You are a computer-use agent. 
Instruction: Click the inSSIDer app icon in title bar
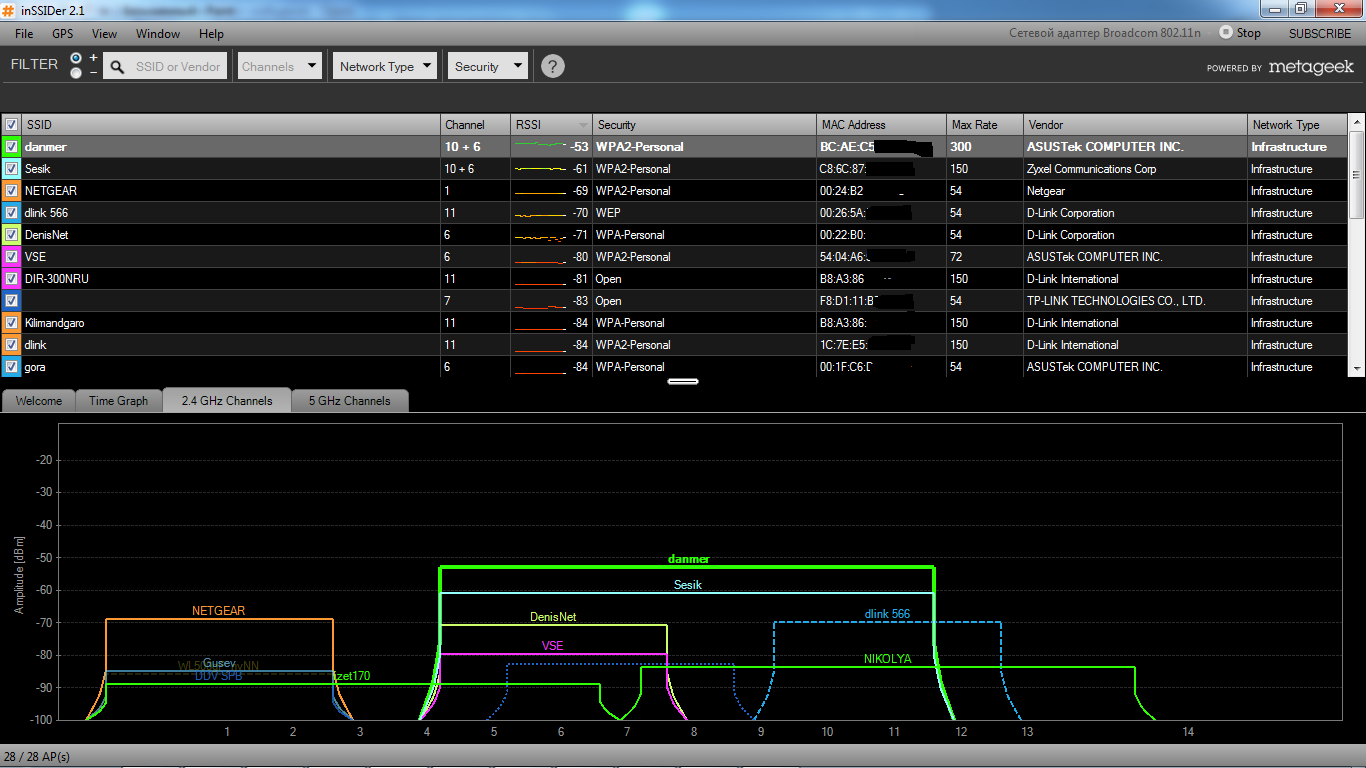9,9
